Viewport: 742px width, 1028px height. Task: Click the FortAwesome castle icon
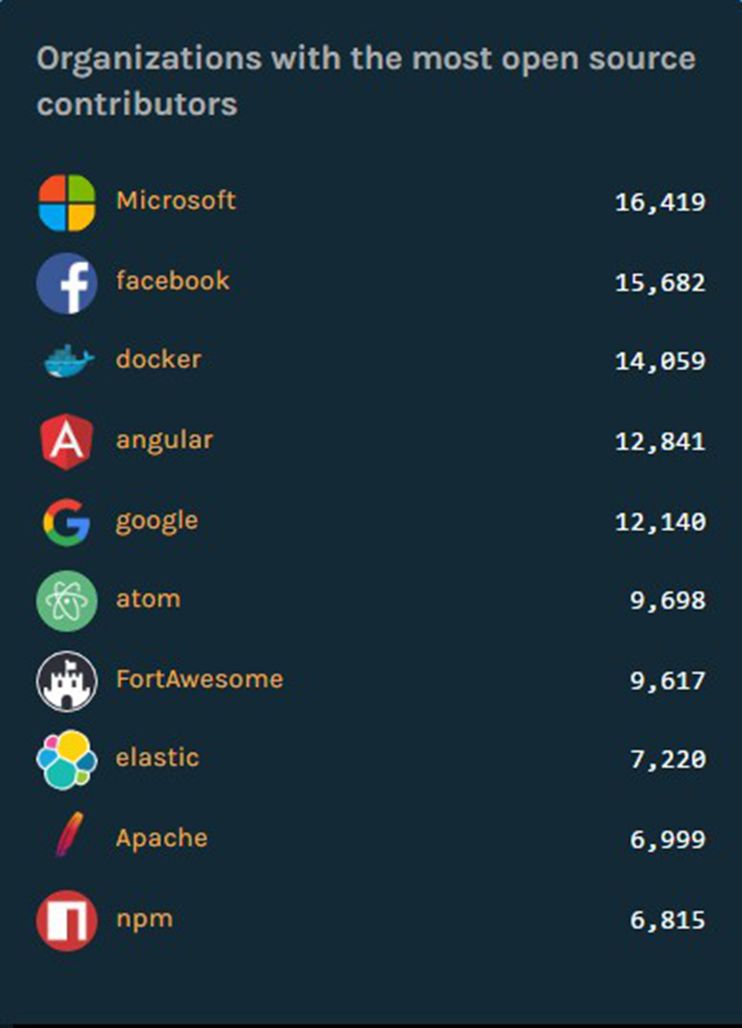click(67, 681)
